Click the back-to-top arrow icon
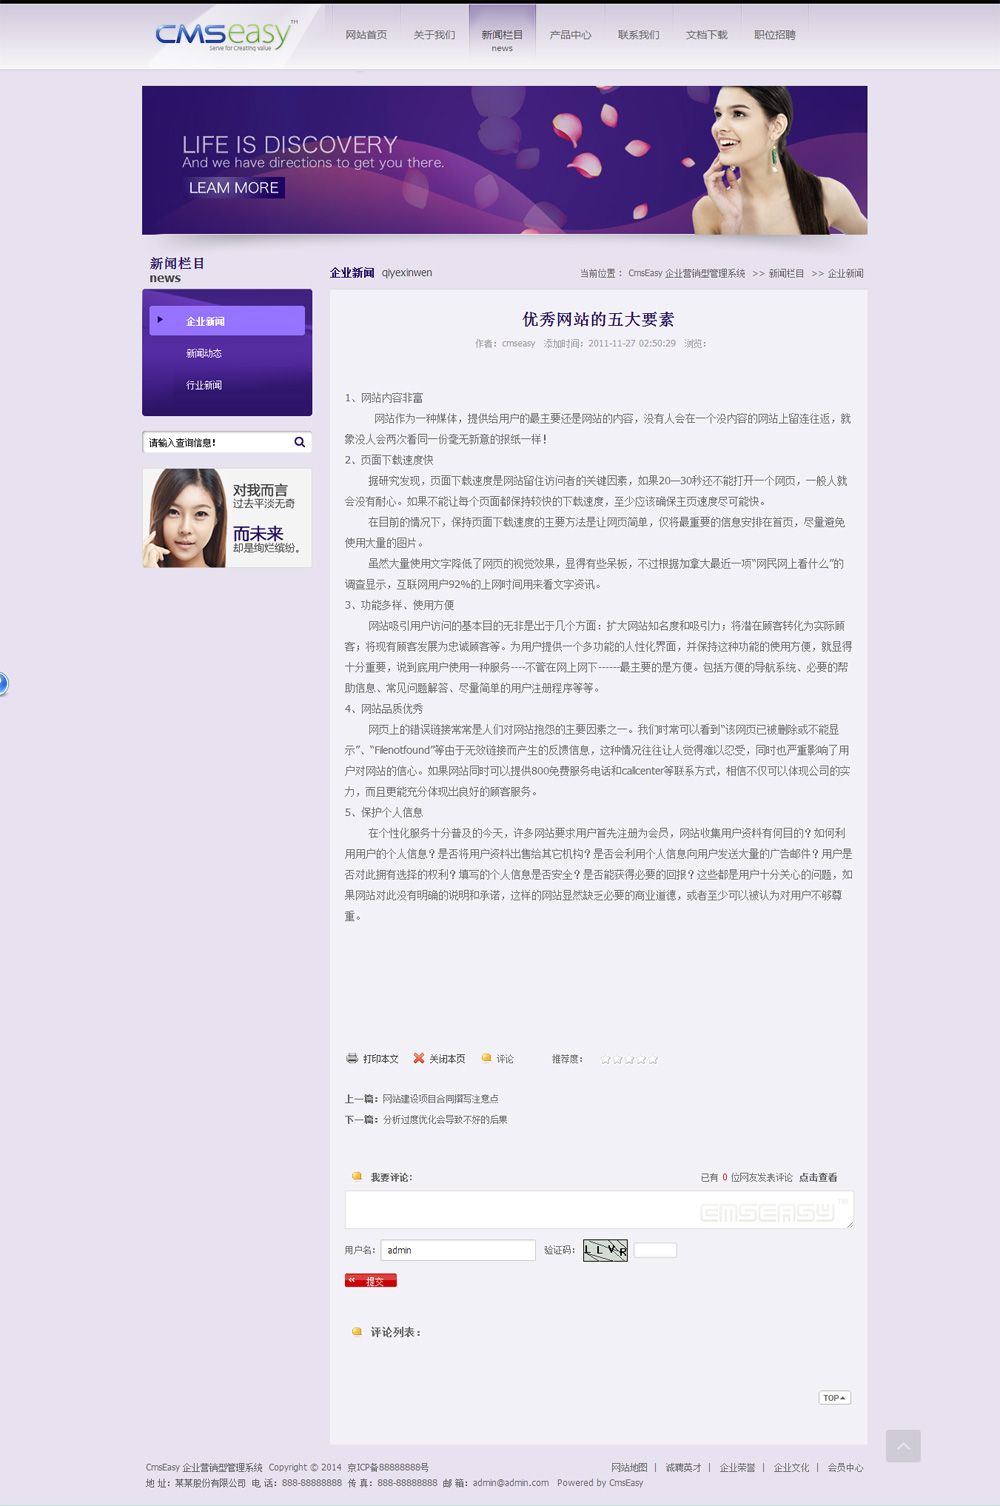 tap(903, 1446)
